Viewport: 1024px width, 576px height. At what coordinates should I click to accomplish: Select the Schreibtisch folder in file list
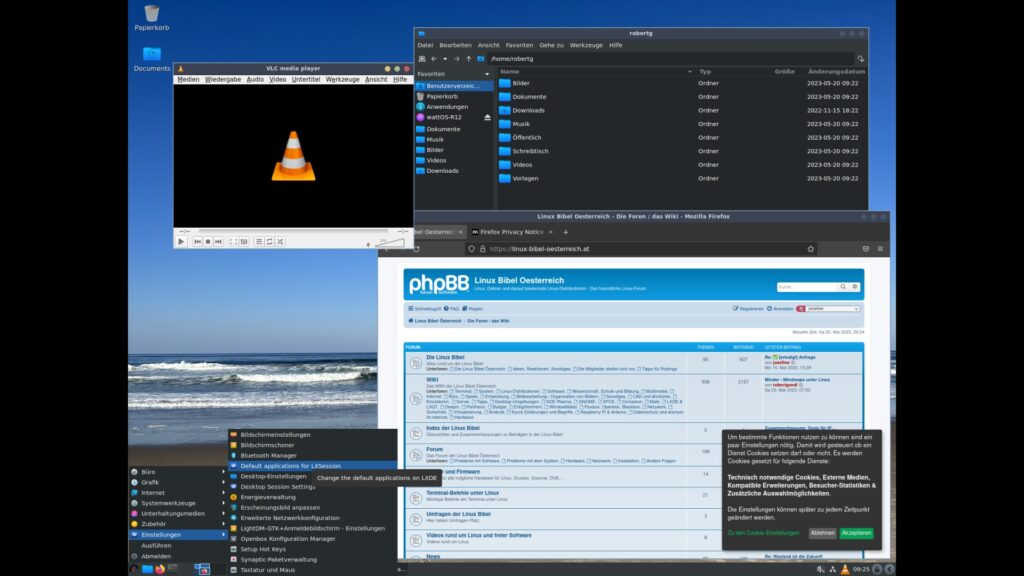[x=530, y=151]
